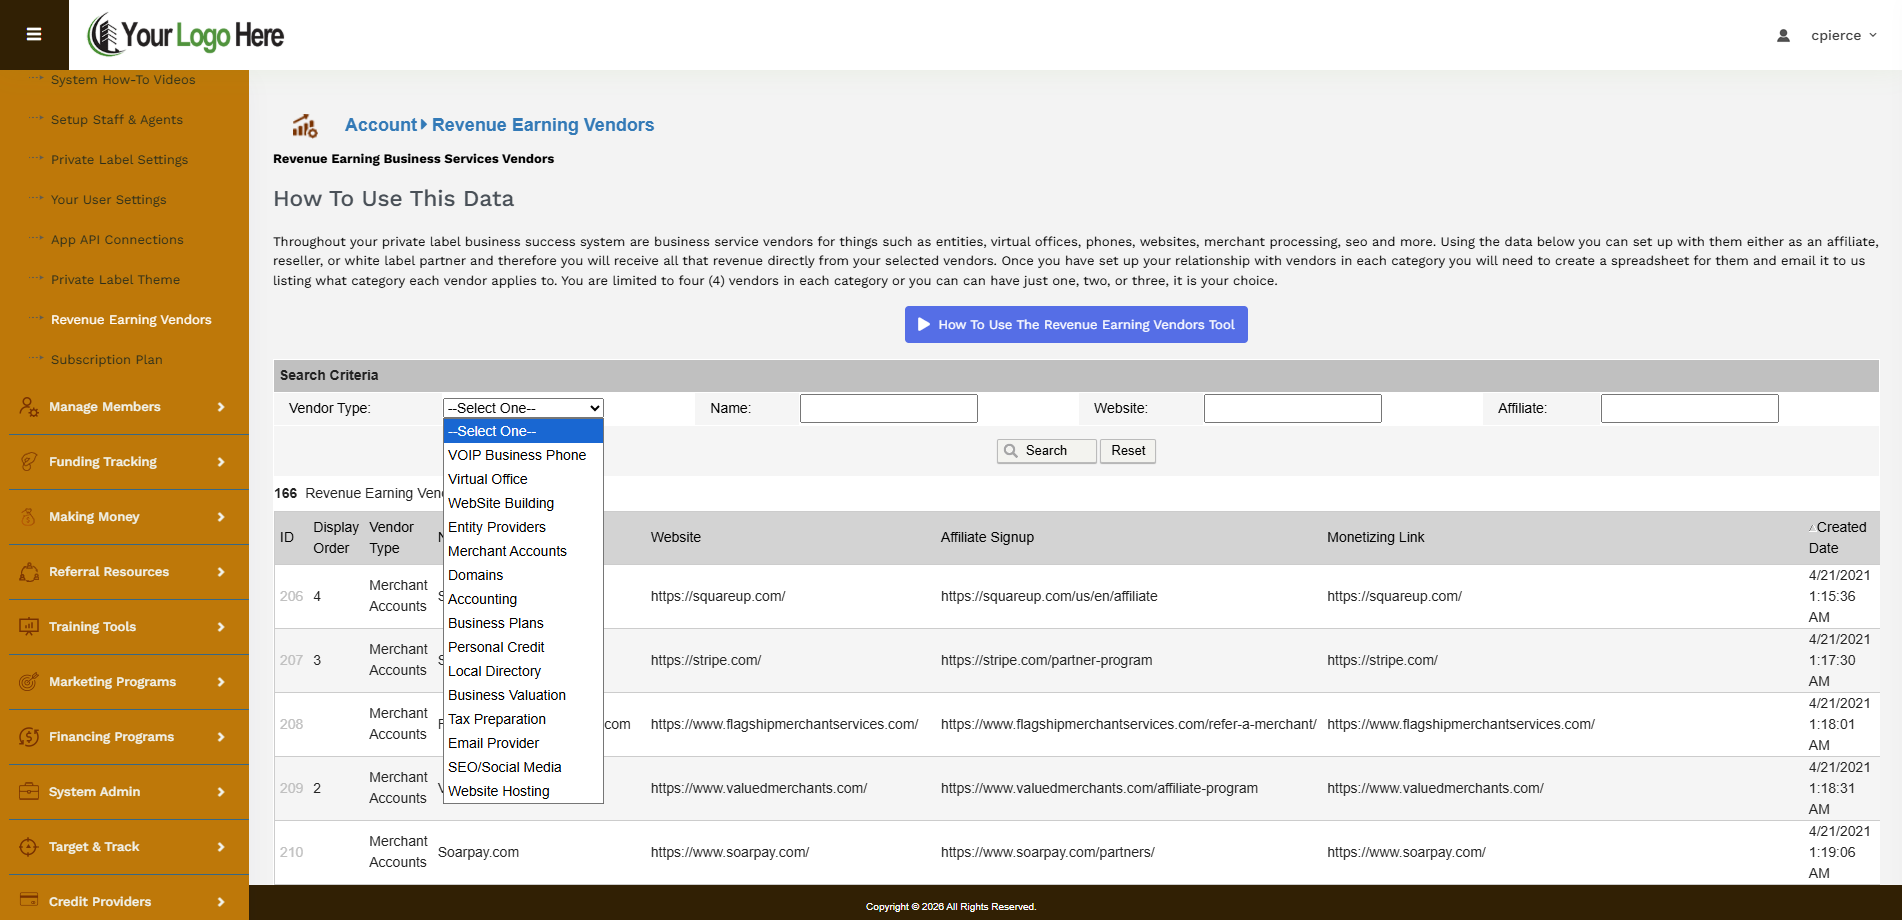The image size is (1902, 920).
Task: Click the Target & Track crosshair icon
Action: click(x=29, y=847)
